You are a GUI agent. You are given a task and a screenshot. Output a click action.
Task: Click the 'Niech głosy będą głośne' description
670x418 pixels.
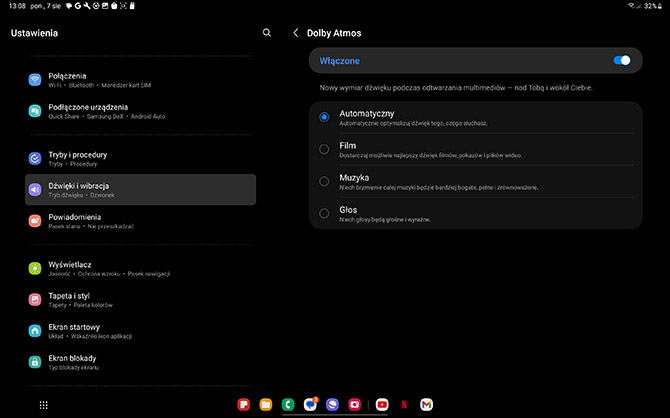(385, 220)
